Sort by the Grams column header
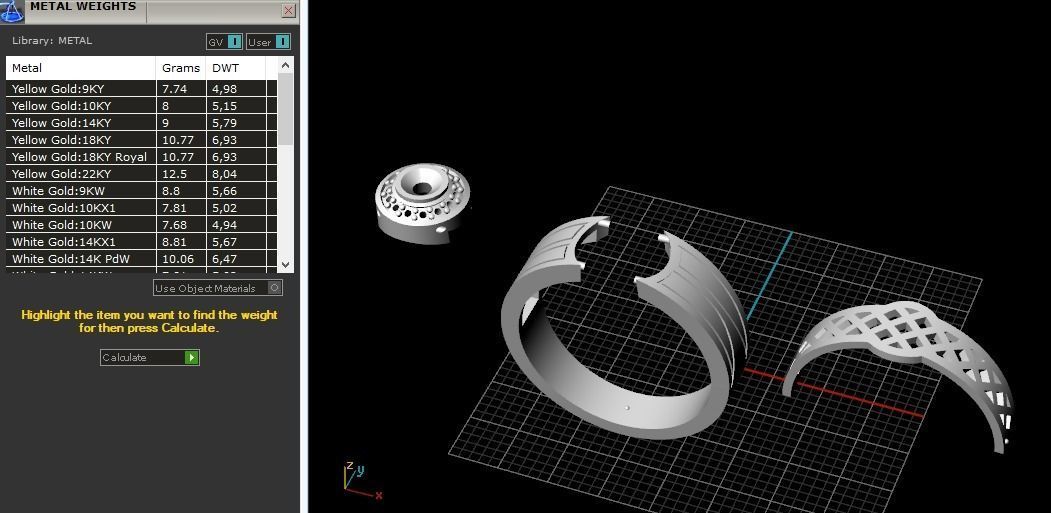 [182, 68]
